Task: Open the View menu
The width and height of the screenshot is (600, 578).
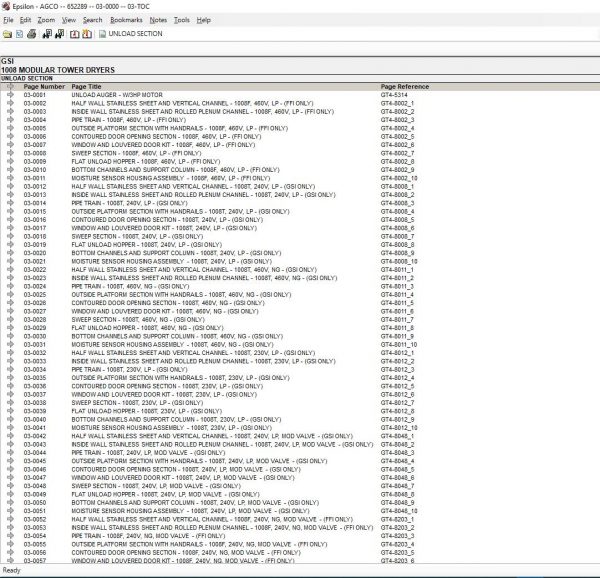Action: (x=69, y=20)
